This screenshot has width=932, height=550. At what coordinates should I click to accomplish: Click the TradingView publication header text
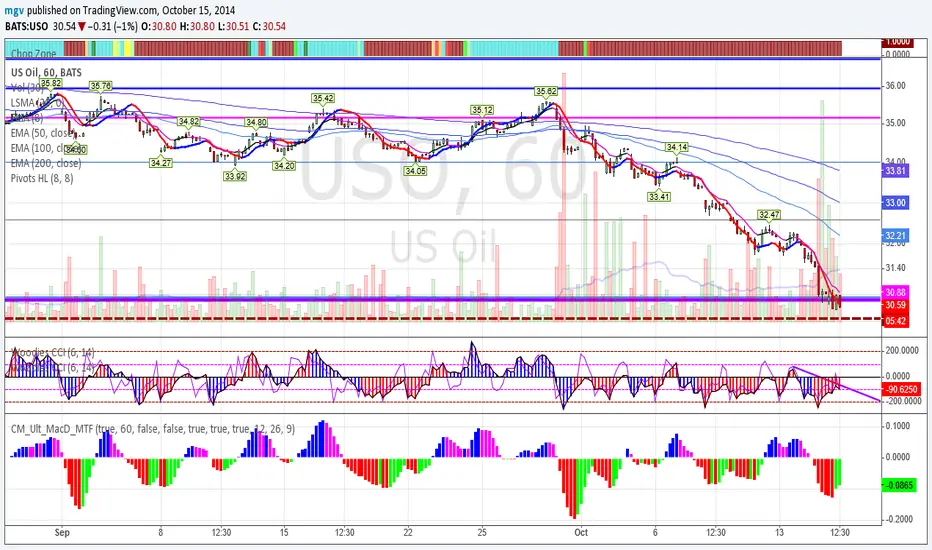click(120, 10)
